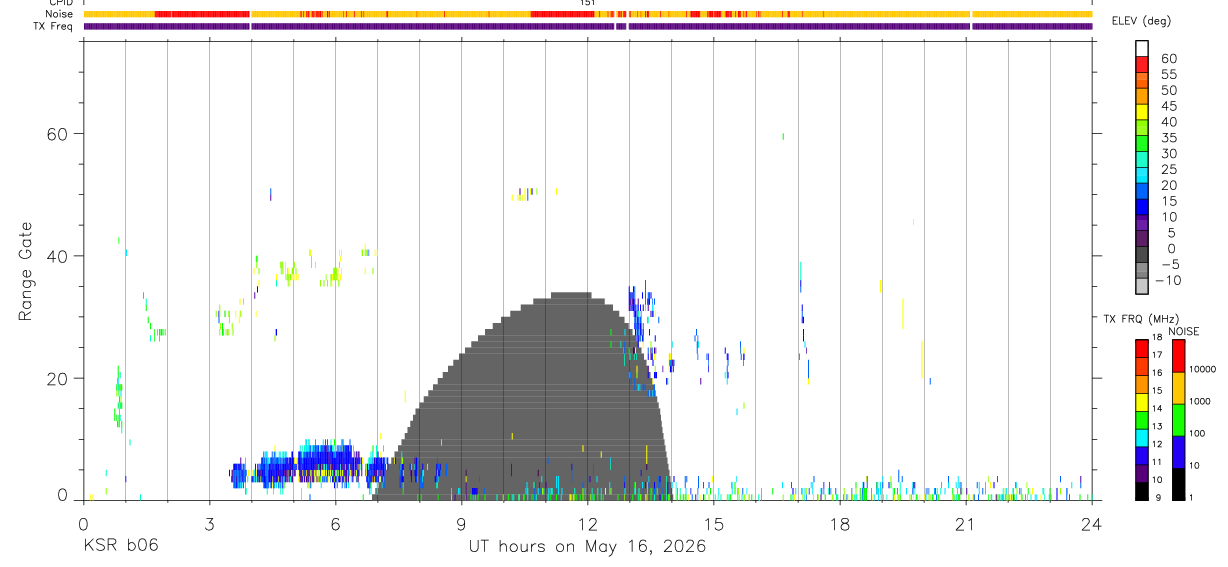The height and width of the screenshot is (567, 1228).
Task: Click the orange-red Noise strip above plot
Action: [x=588, y=14]
